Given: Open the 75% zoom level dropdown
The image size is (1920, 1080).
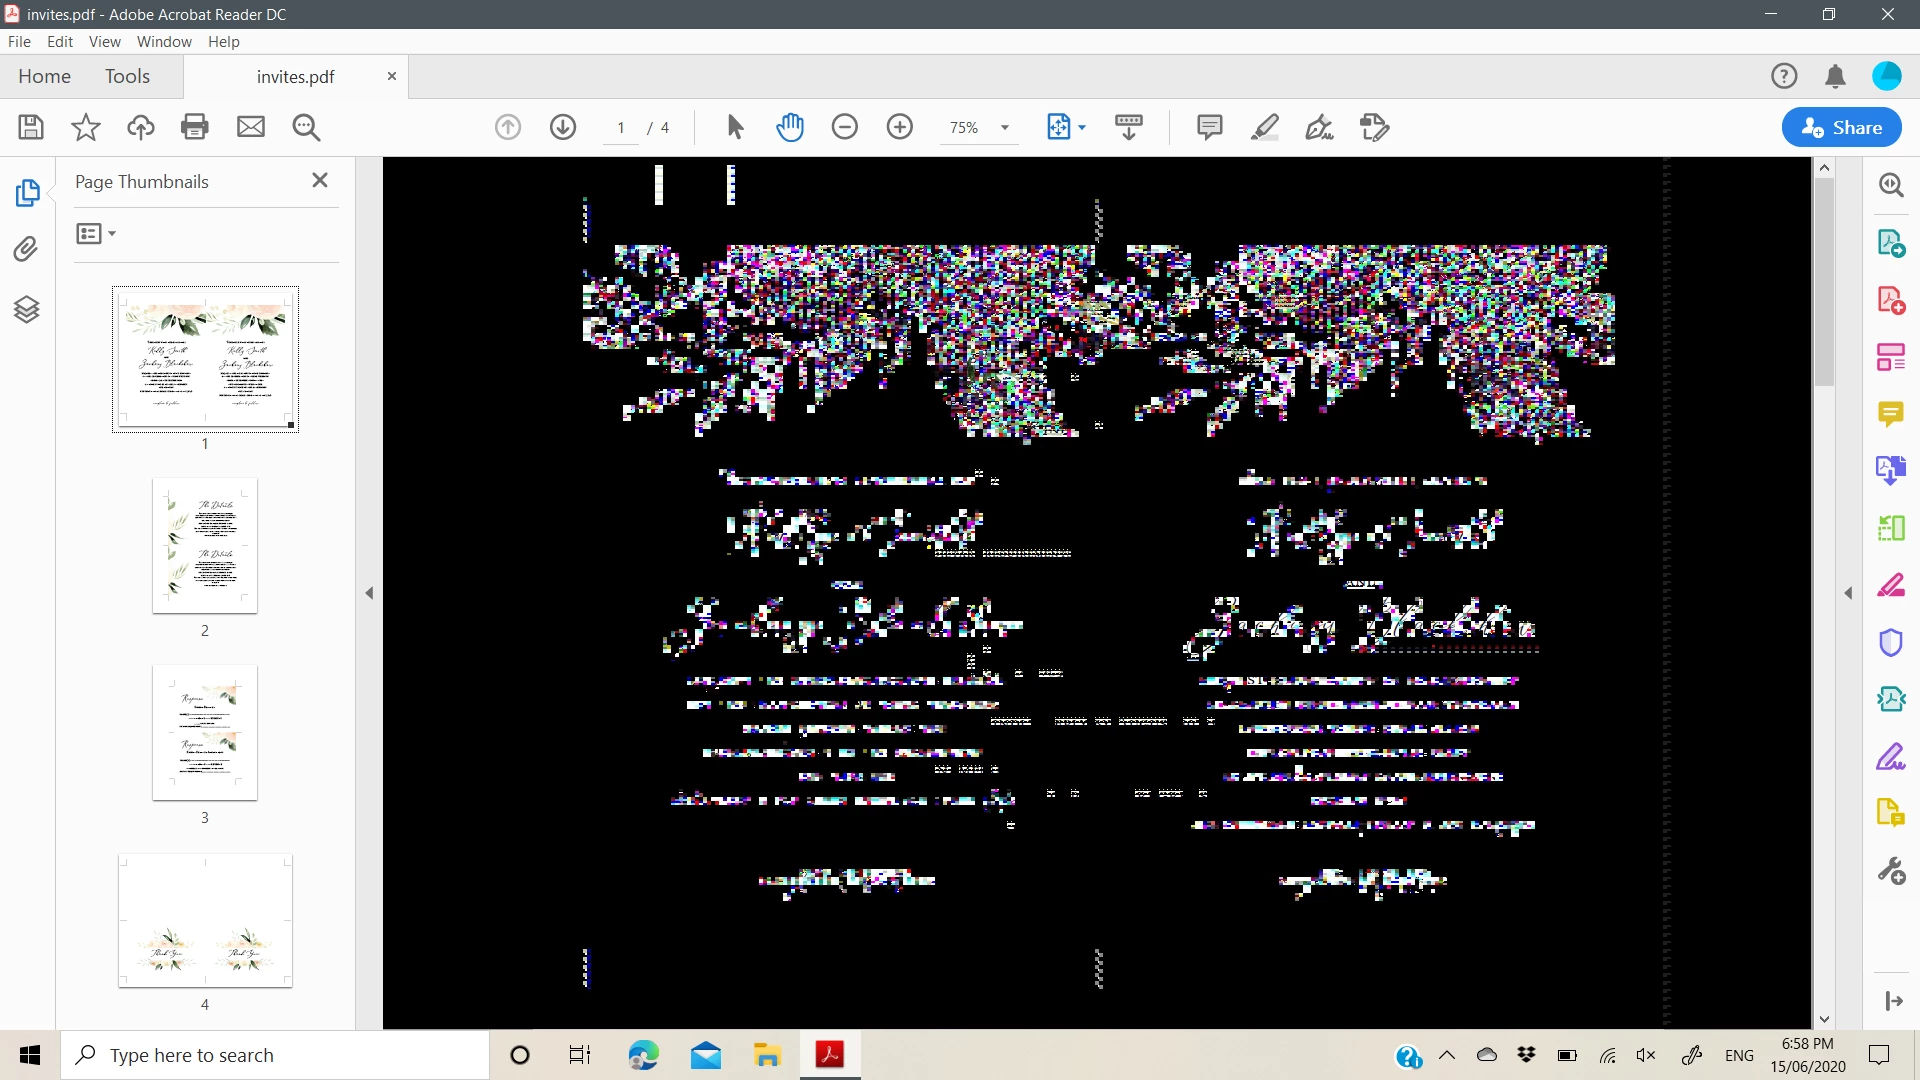Looking at the screenshot, I should [x=1004, y=128].
